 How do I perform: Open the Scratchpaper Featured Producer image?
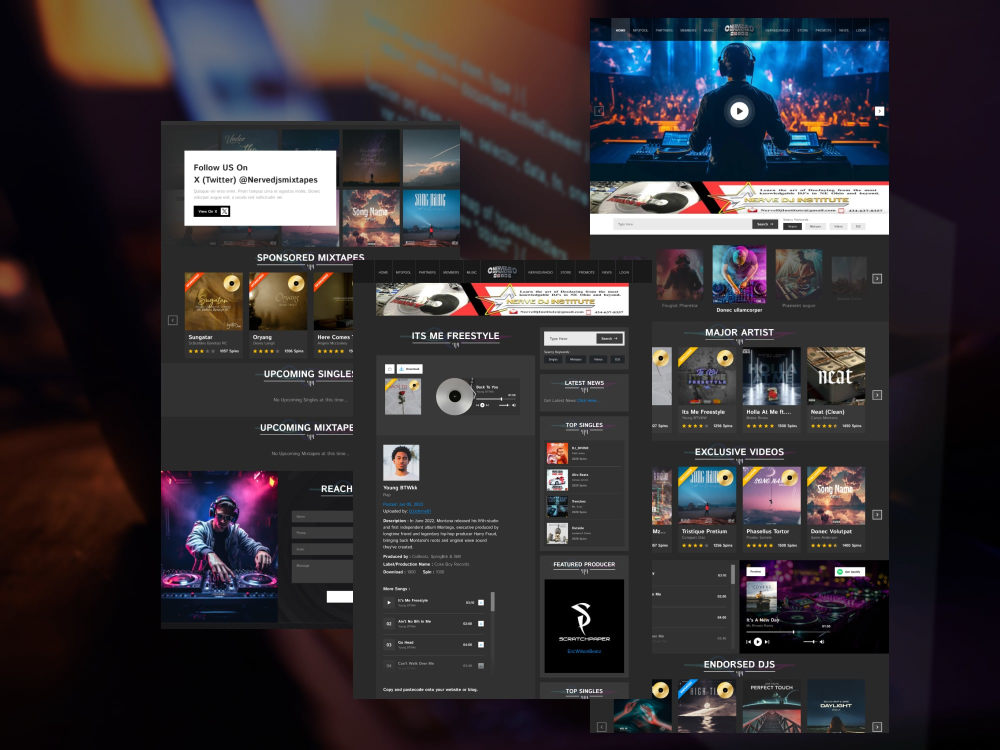click(x=584, y=626)
